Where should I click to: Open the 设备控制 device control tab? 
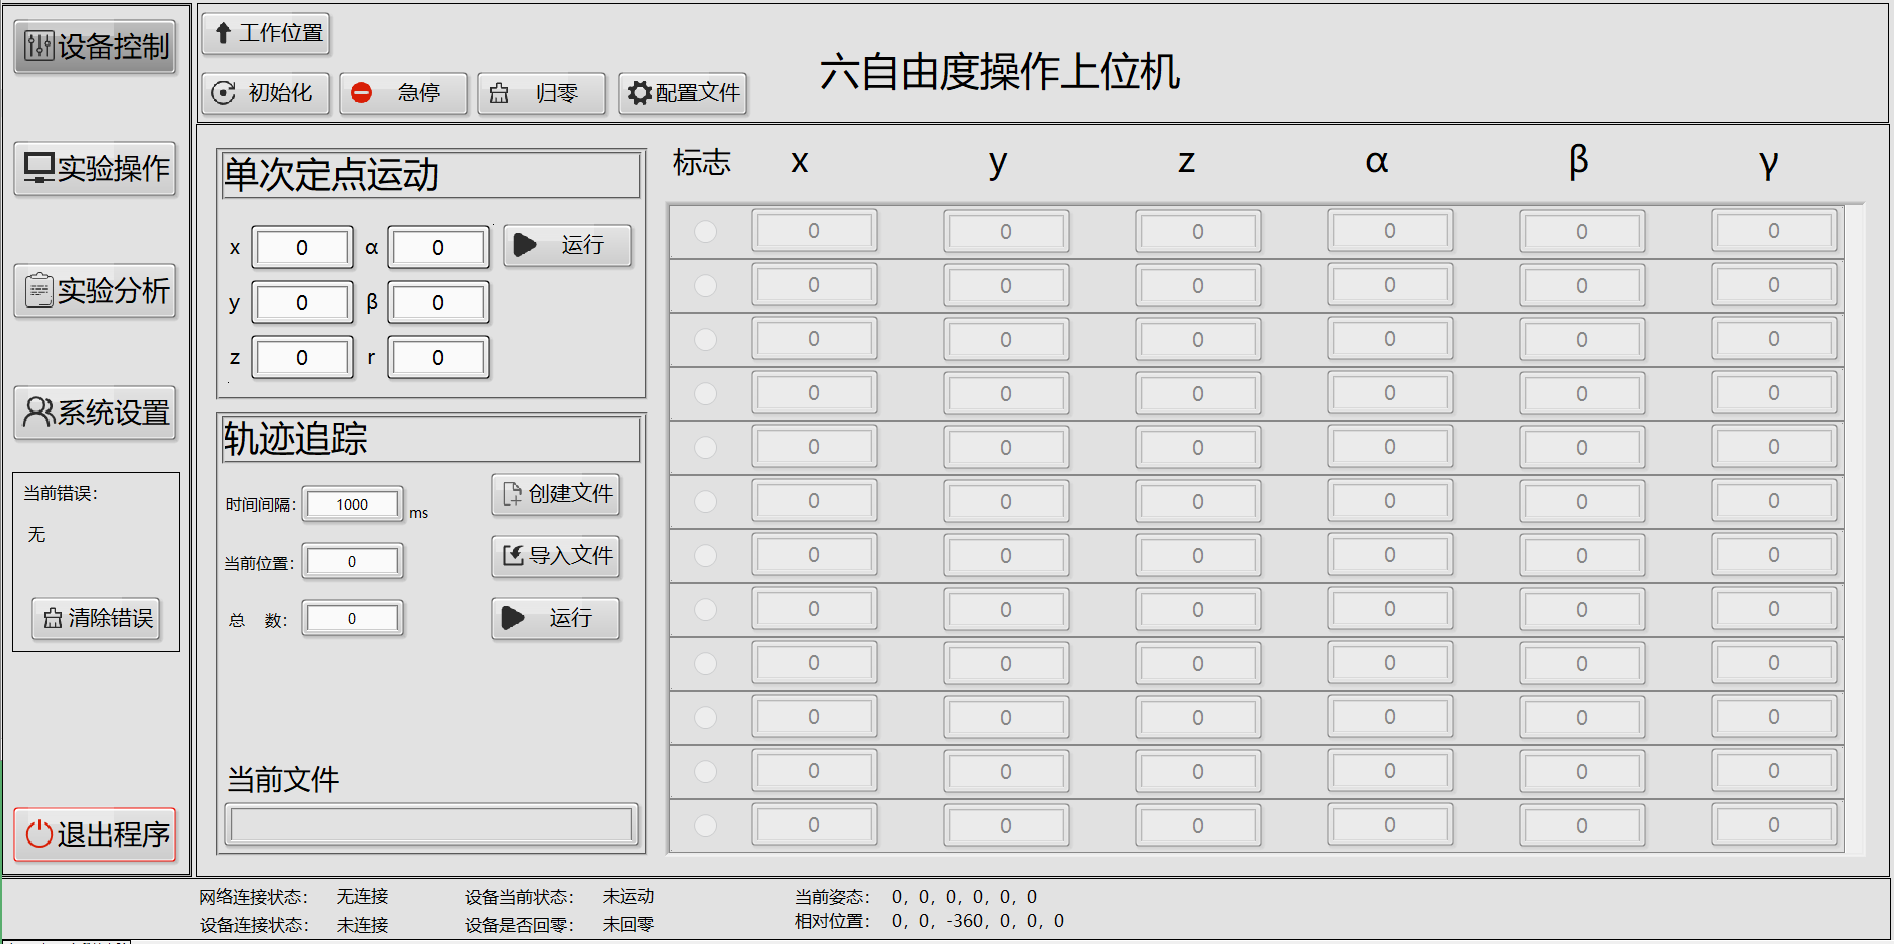95,46
